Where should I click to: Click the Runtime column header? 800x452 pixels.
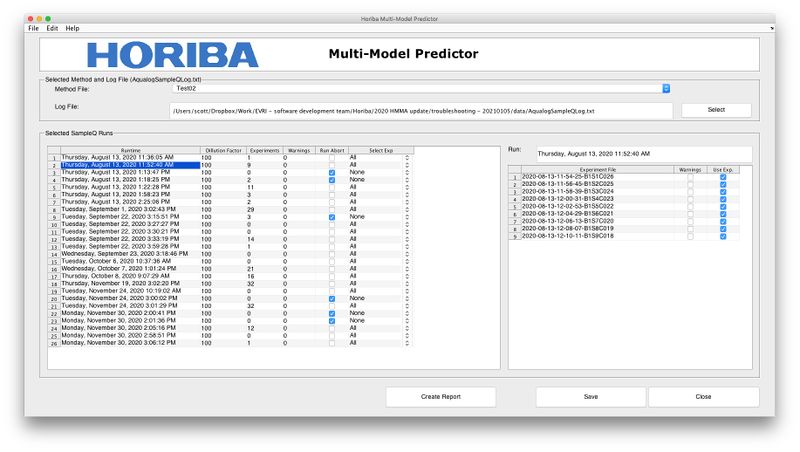click(x=131, y=150)
